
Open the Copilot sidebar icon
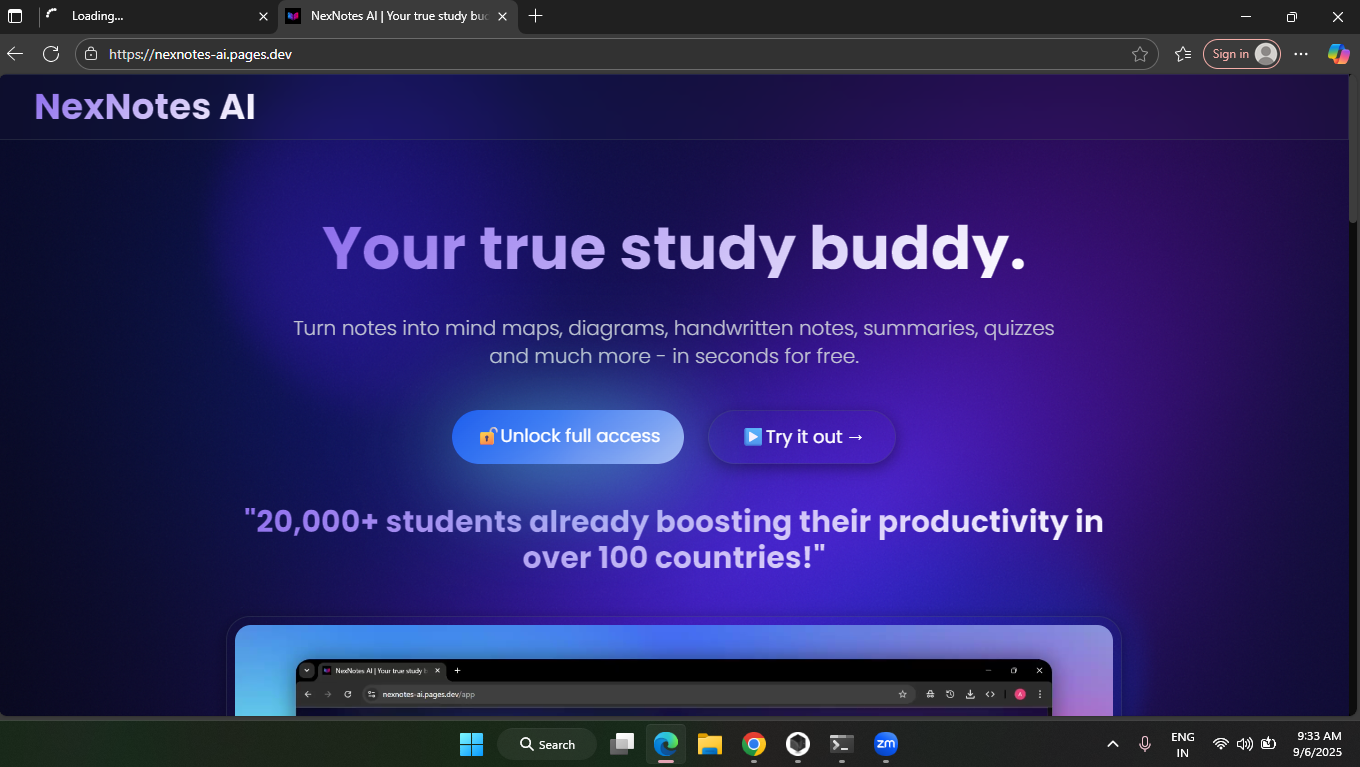[x=1338, y=54]
